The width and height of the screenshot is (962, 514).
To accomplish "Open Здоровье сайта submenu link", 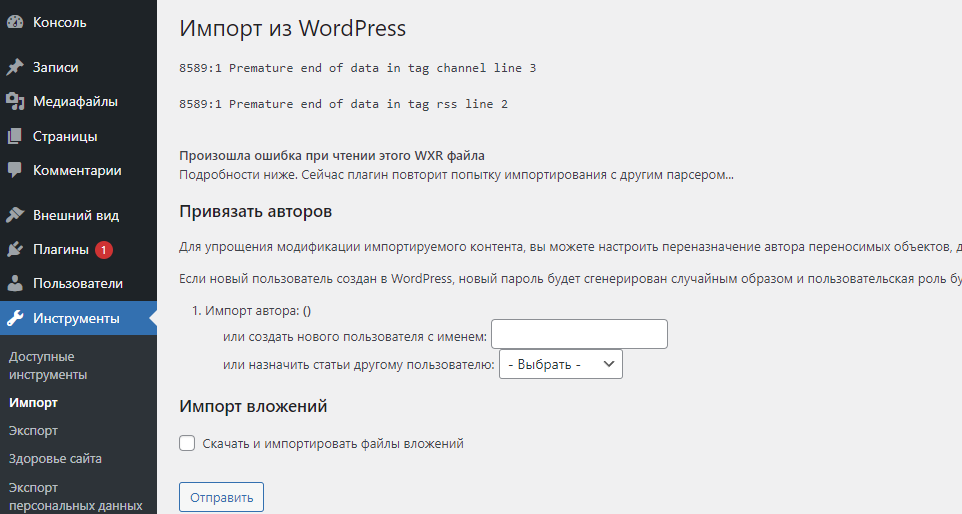I will tap(55, 459).
